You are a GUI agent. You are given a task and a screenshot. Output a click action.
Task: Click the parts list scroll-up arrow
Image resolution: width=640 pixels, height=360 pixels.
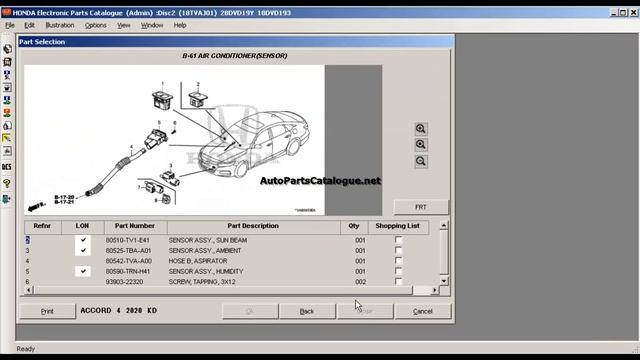[x=444, y=225]
